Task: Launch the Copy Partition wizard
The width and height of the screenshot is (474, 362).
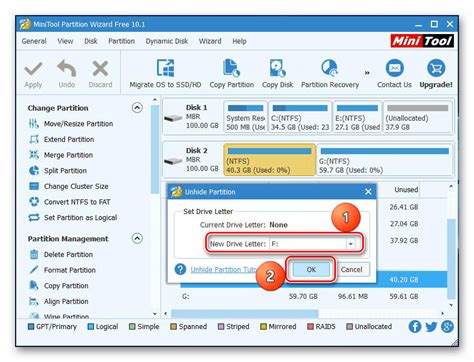Action: [x=232, y=74]
